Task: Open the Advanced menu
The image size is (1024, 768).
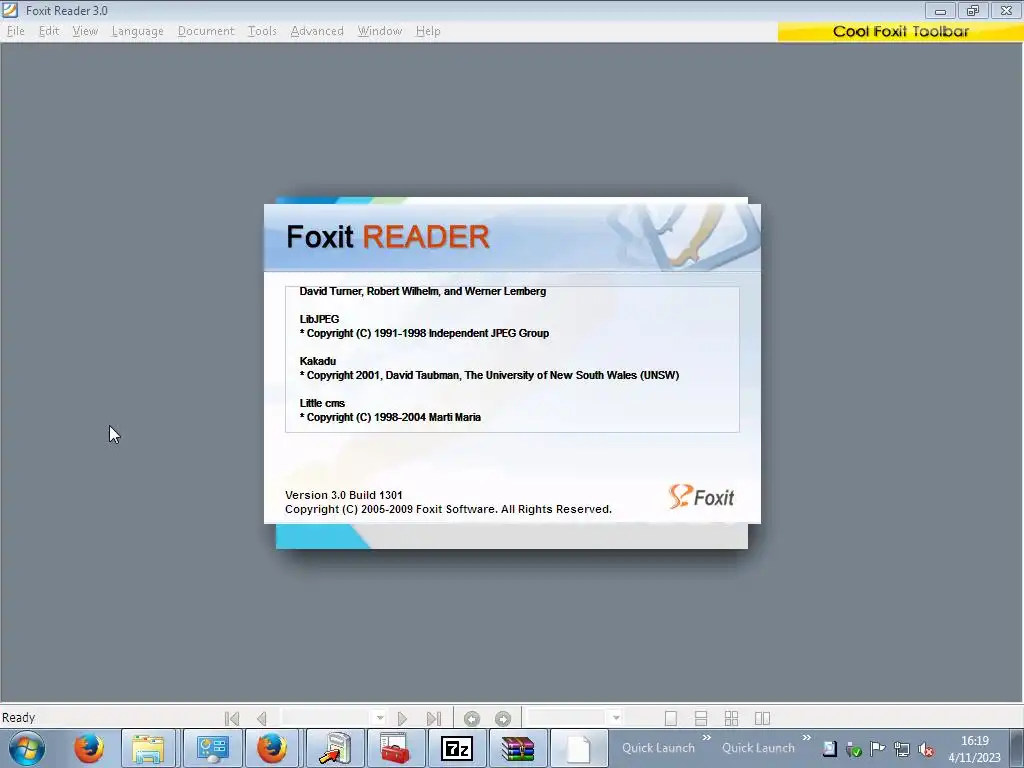Action: [317, 31]
